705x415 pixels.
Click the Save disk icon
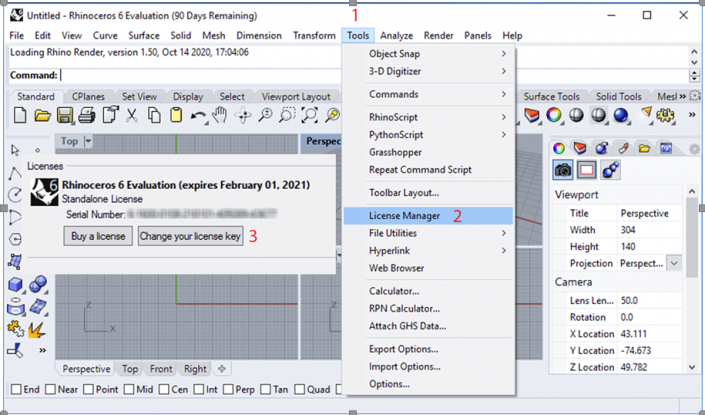65,116
